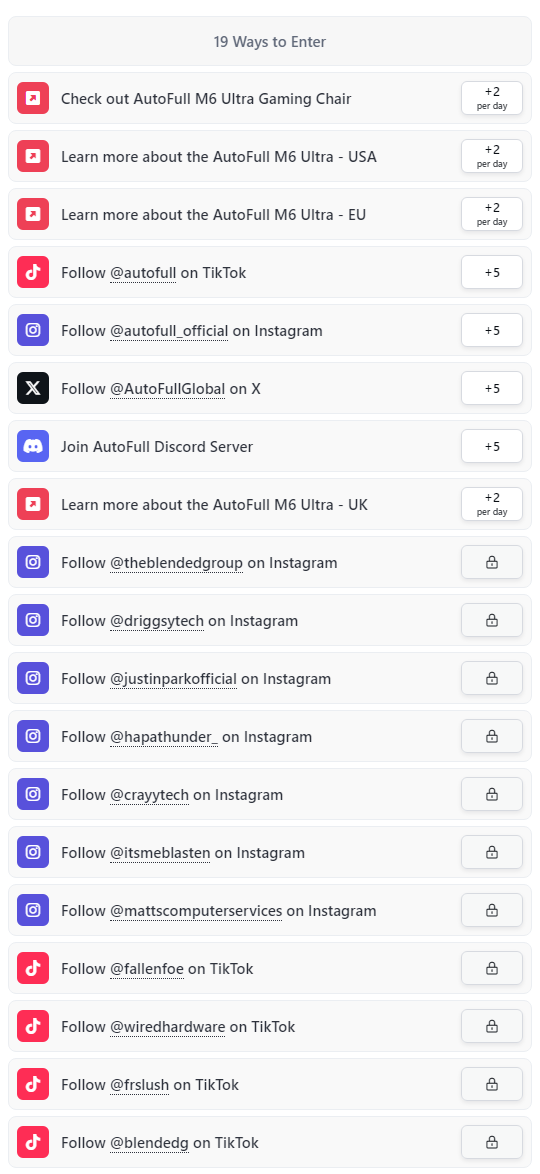
Task: Click the +5 button for Join Discord Server
Action: pos(492,446)
